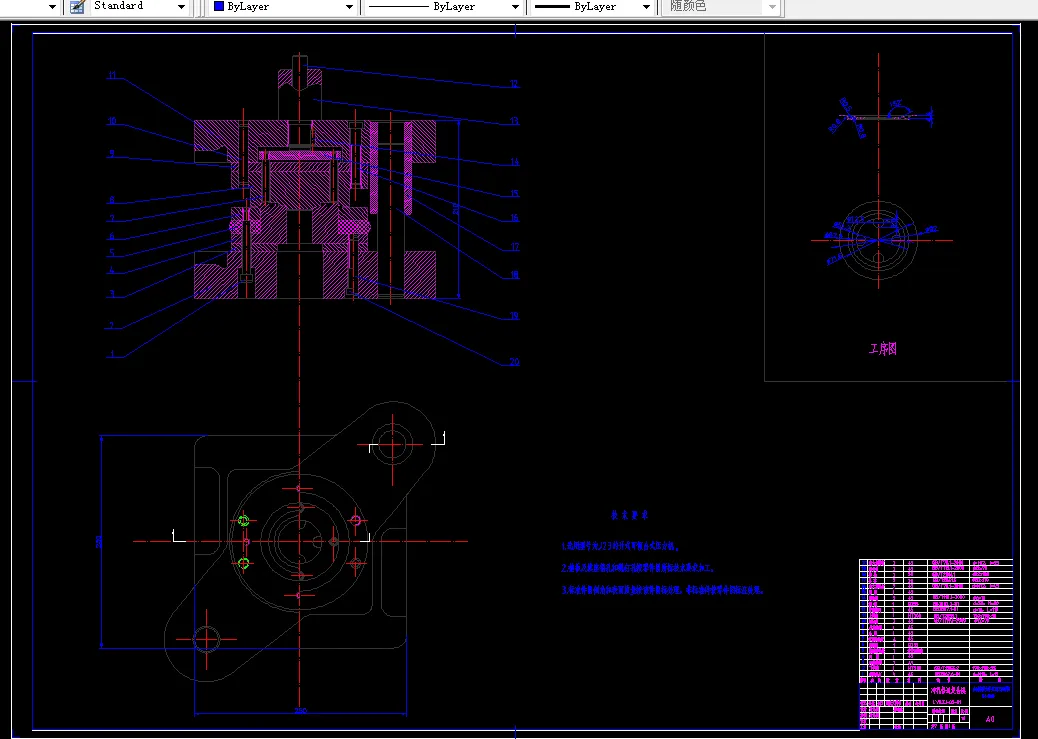The width and height of the screenshot is (1038, 739).
Task: Select callout number 17 in section view
Action: 514,247
